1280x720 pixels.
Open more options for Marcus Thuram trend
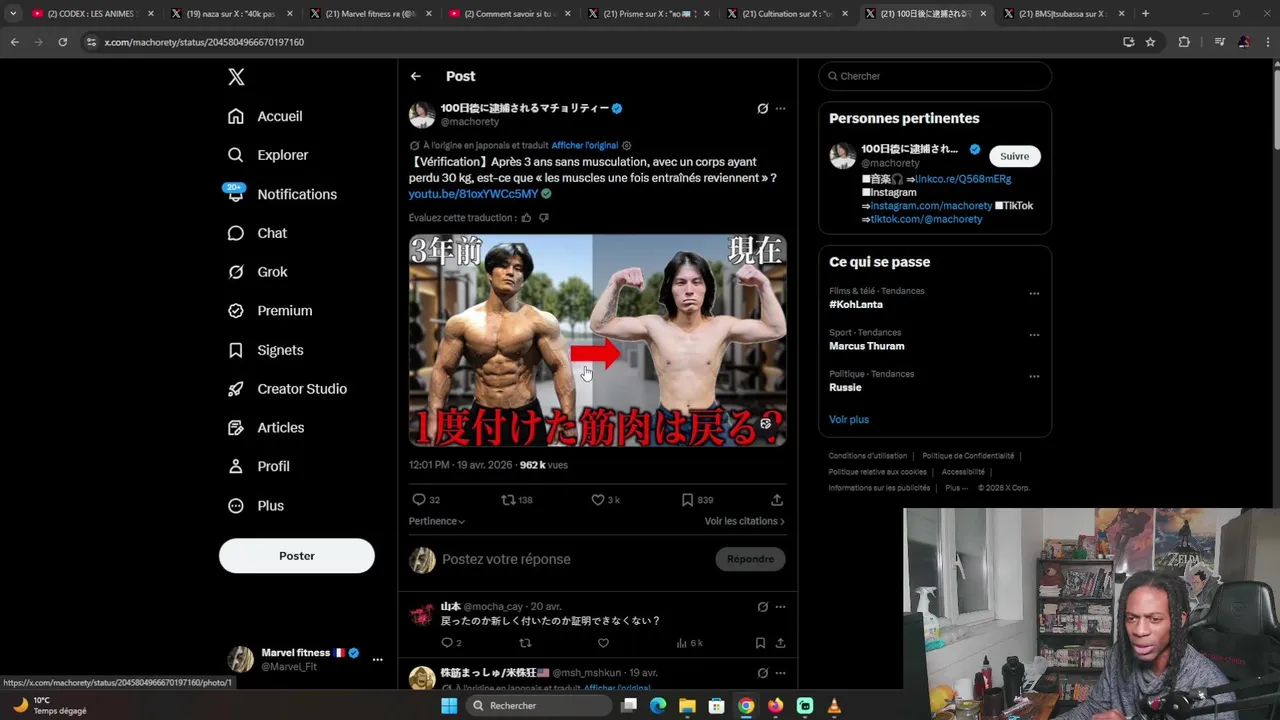point(1034,335)
